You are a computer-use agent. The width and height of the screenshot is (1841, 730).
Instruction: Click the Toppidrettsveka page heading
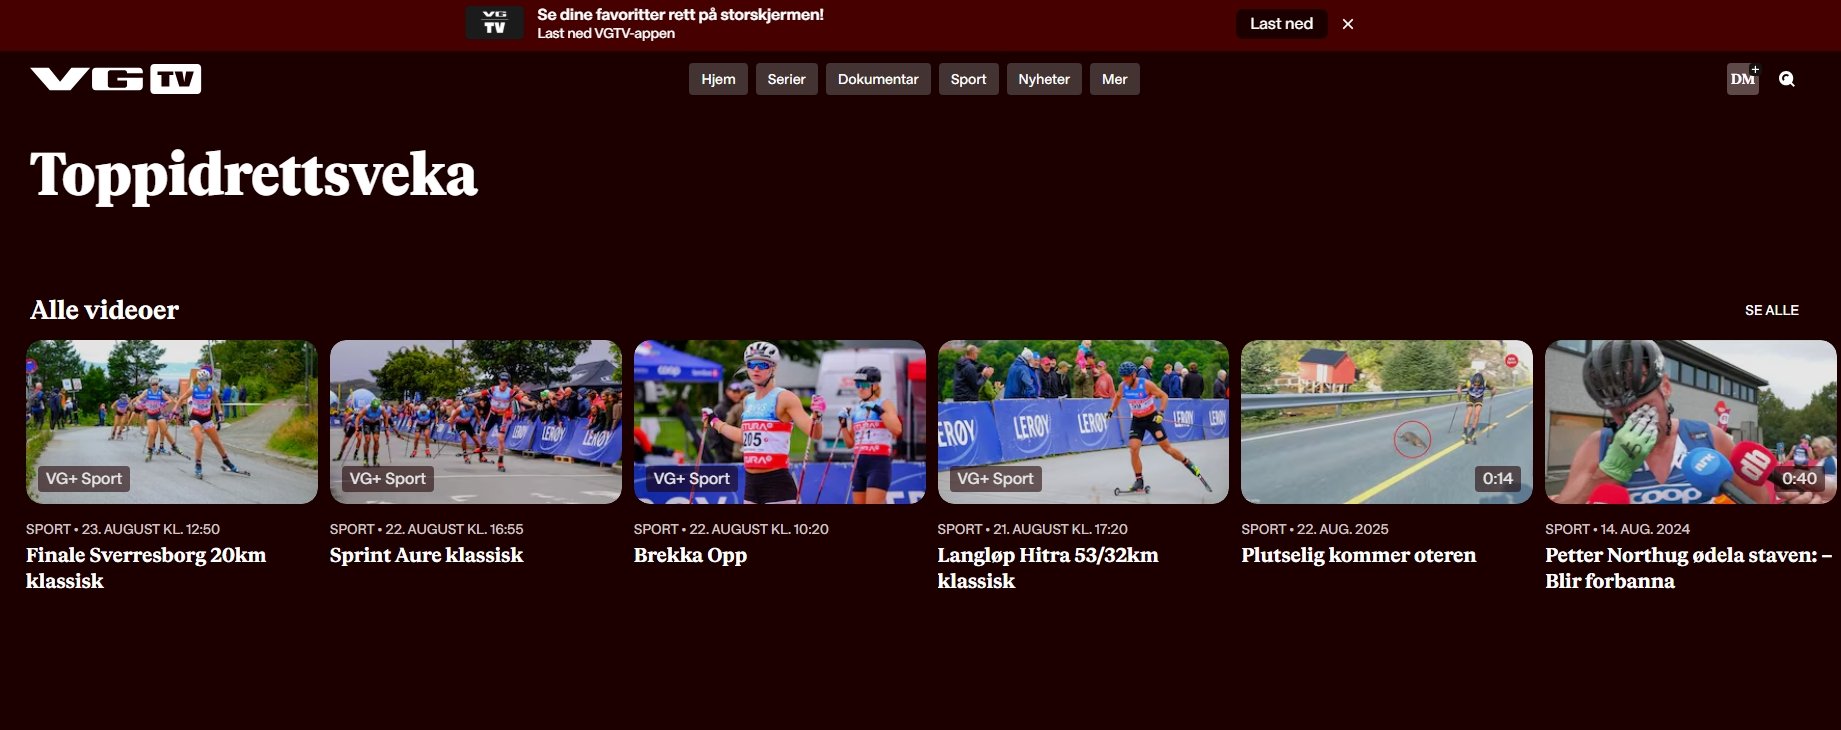click(254, 175)
